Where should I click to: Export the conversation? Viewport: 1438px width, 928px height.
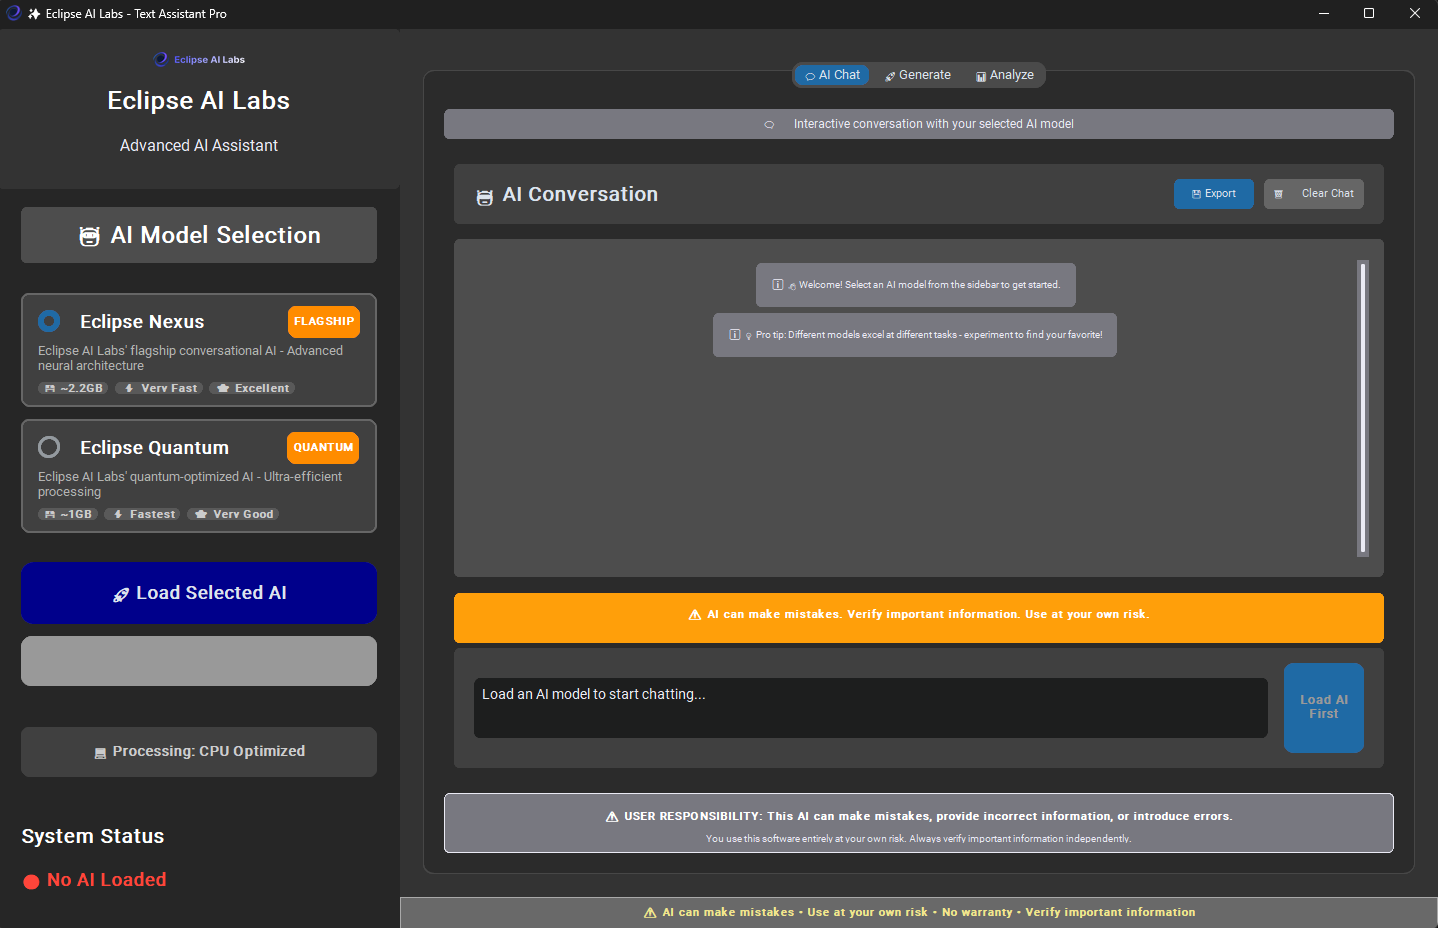coord(1213,194)
